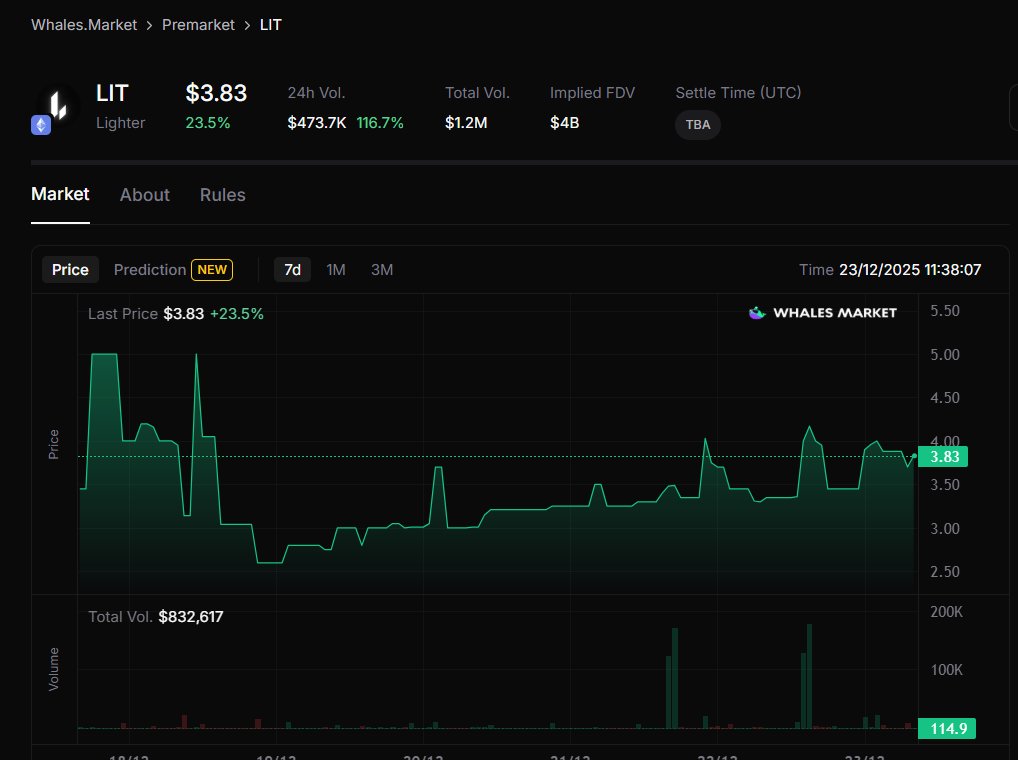The image size is (1018, 760).
Task: Click the 116.7% volume change
Action: click(380, 123)
